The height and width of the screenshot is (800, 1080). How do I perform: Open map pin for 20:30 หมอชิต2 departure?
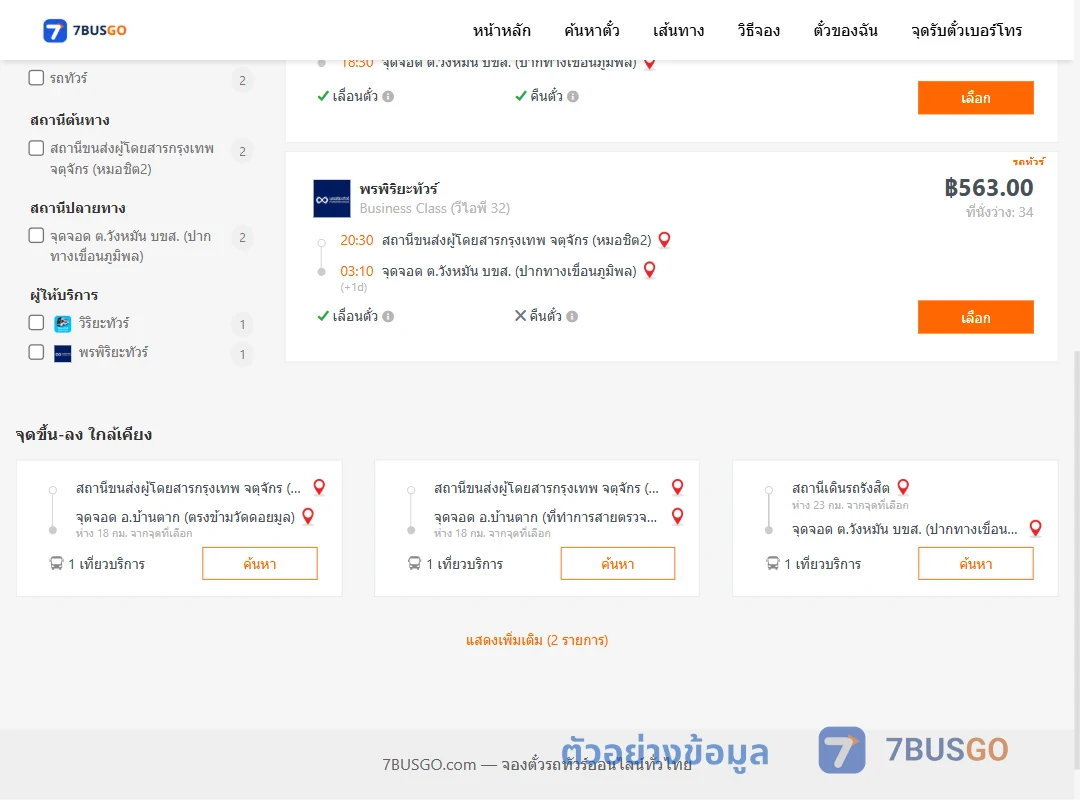point(665,240)
